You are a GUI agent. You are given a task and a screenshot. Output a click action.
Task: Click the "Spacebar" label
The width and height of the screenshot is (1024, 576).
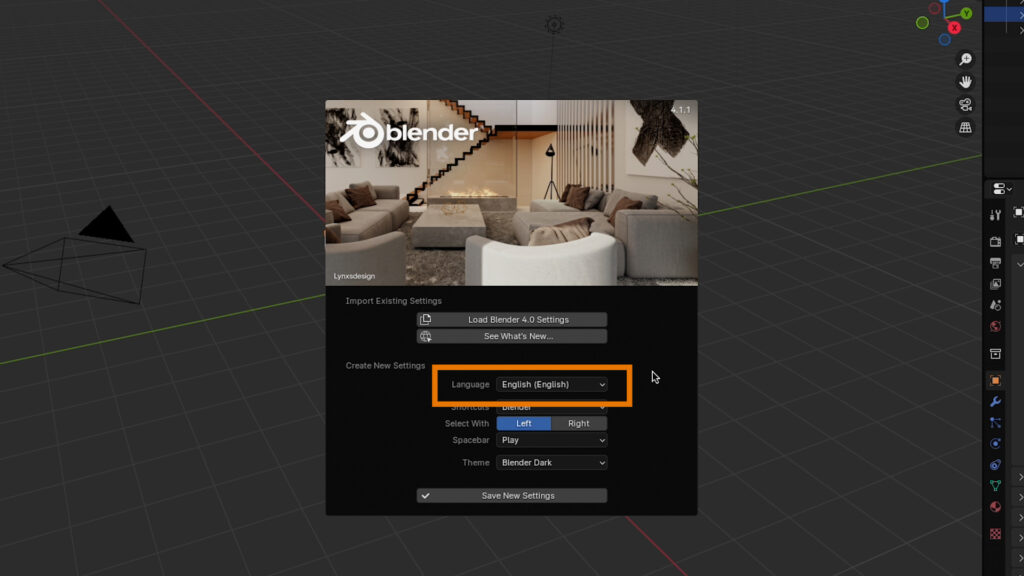pyautogui.click(x=471, y=440)
